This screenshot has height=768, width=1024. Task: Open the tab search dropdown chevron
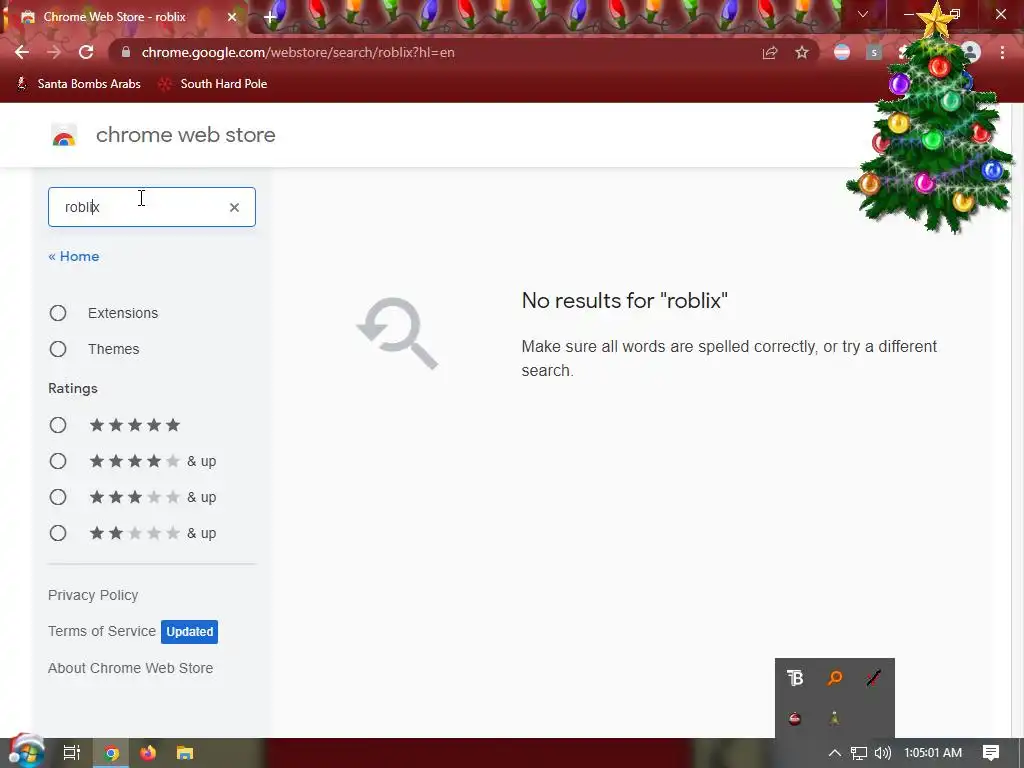pos(863,14)
